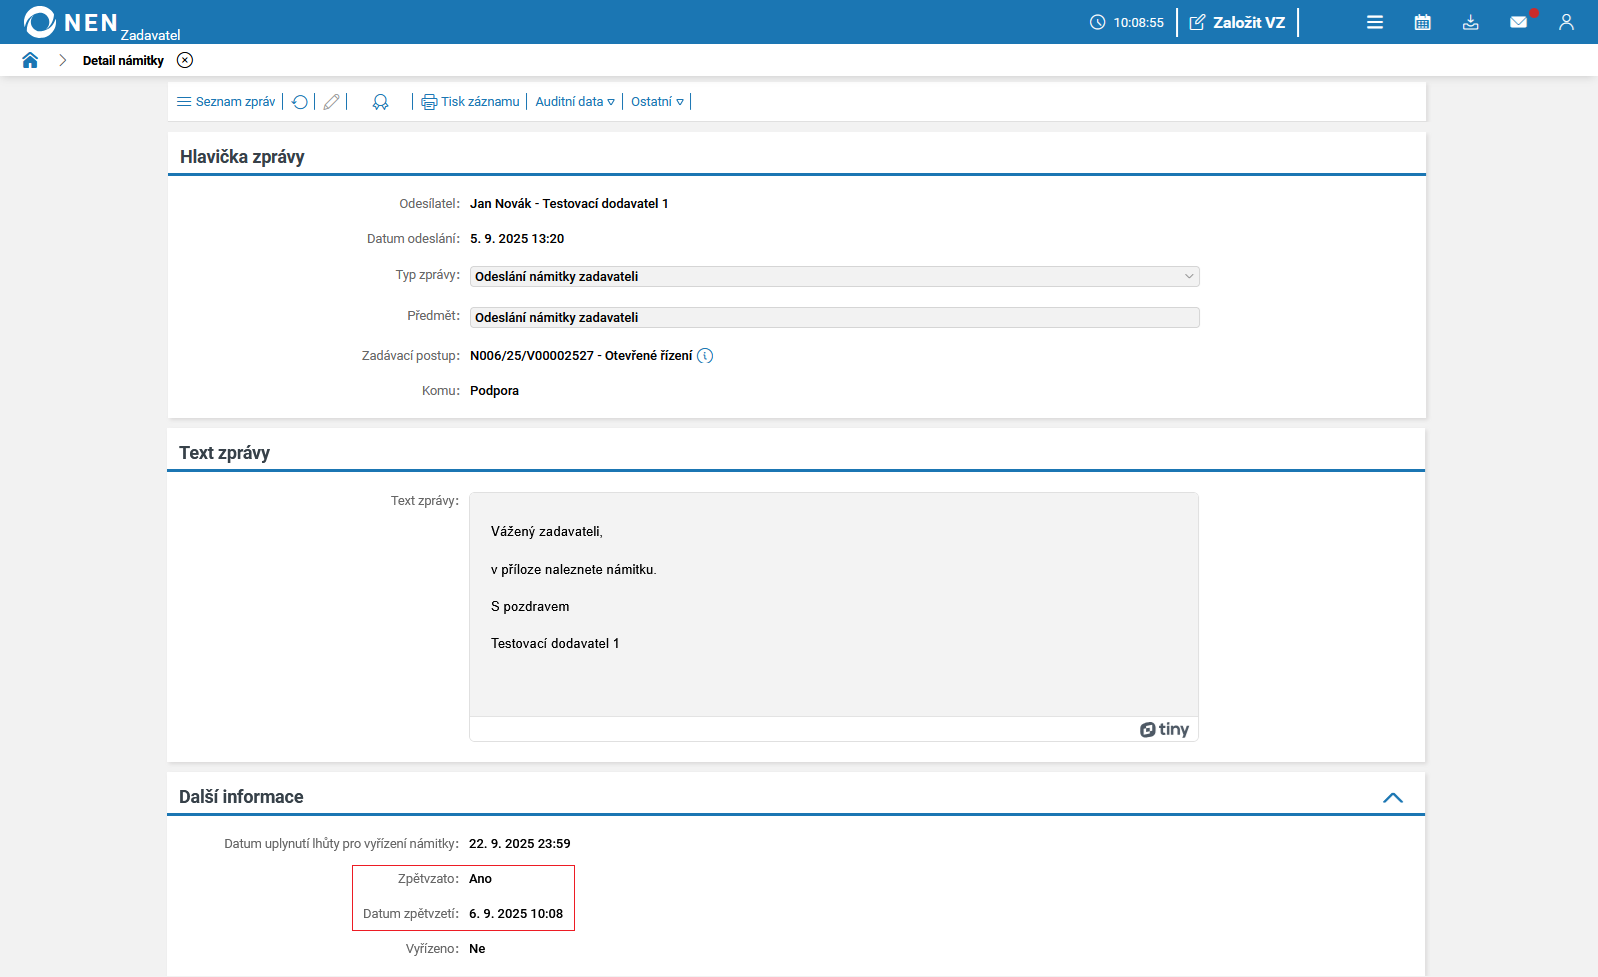Screen dimensions: 1598x977
Task: Expand the Auditní data dropdown menu
Action: [575, 102]
